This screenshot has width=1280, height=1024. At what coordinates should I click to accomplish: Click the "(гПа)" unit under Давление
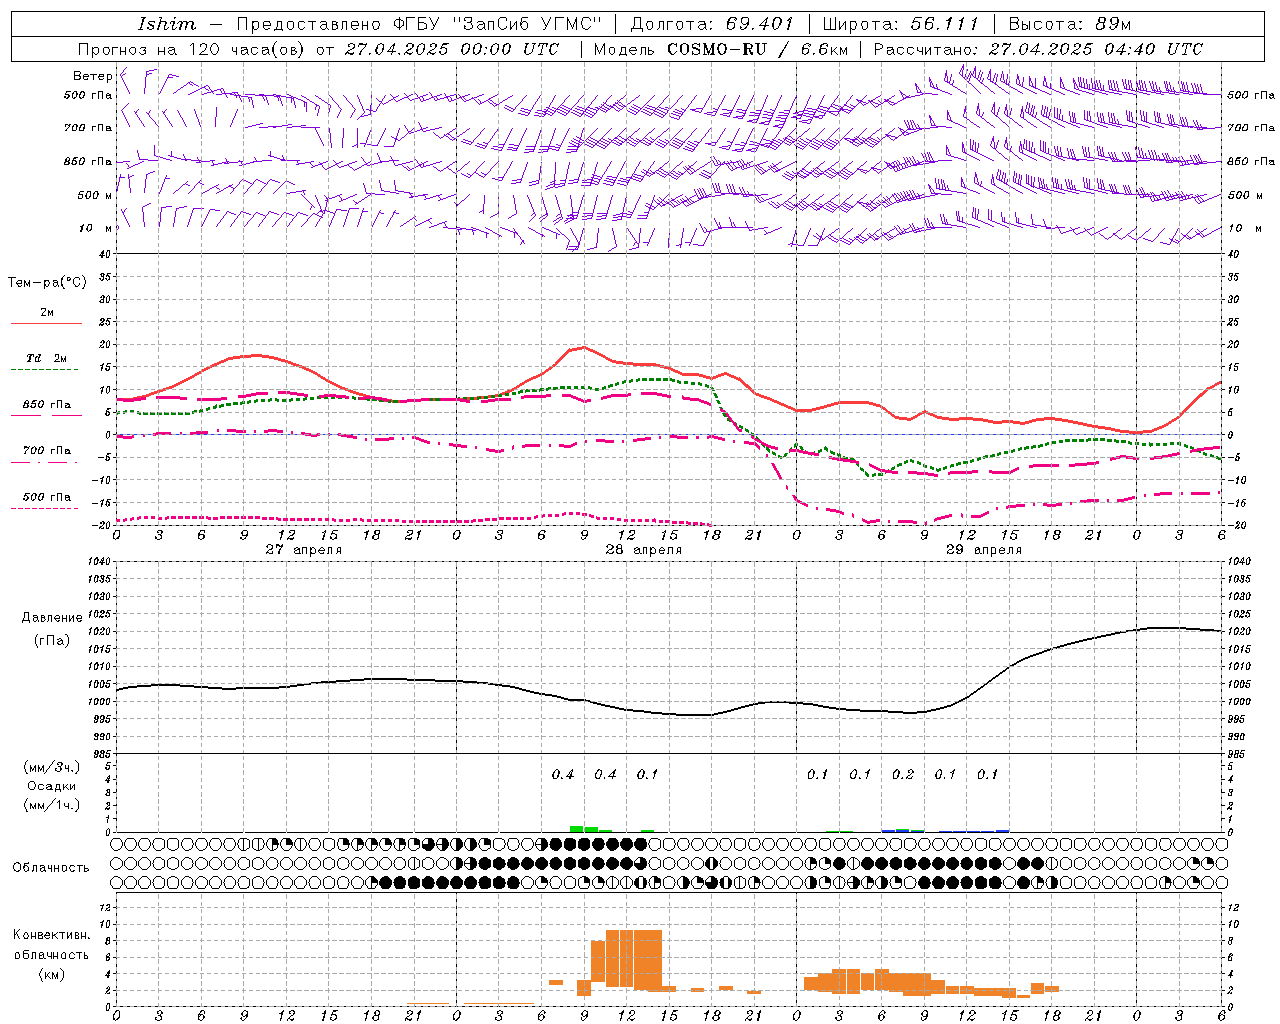(52, 641)
